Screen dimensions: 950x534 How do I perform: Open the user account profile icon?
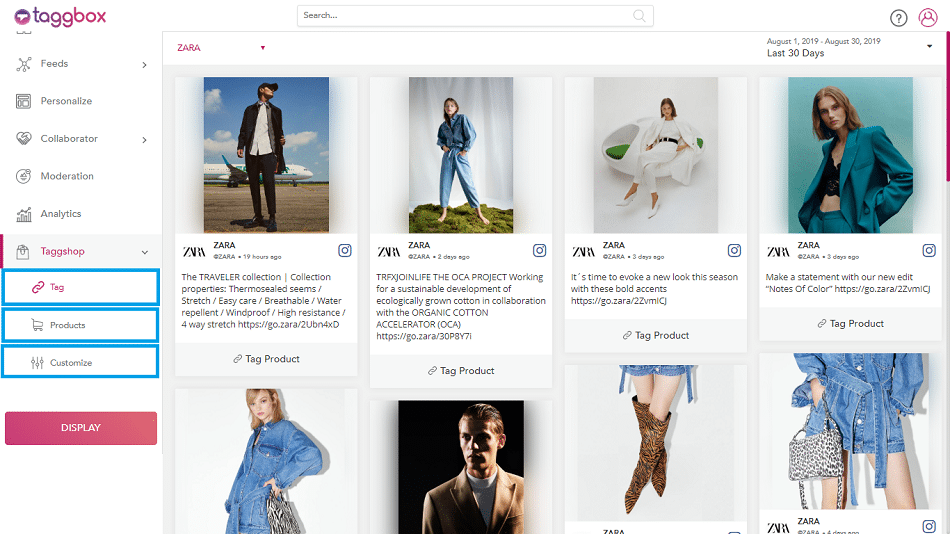927,18
